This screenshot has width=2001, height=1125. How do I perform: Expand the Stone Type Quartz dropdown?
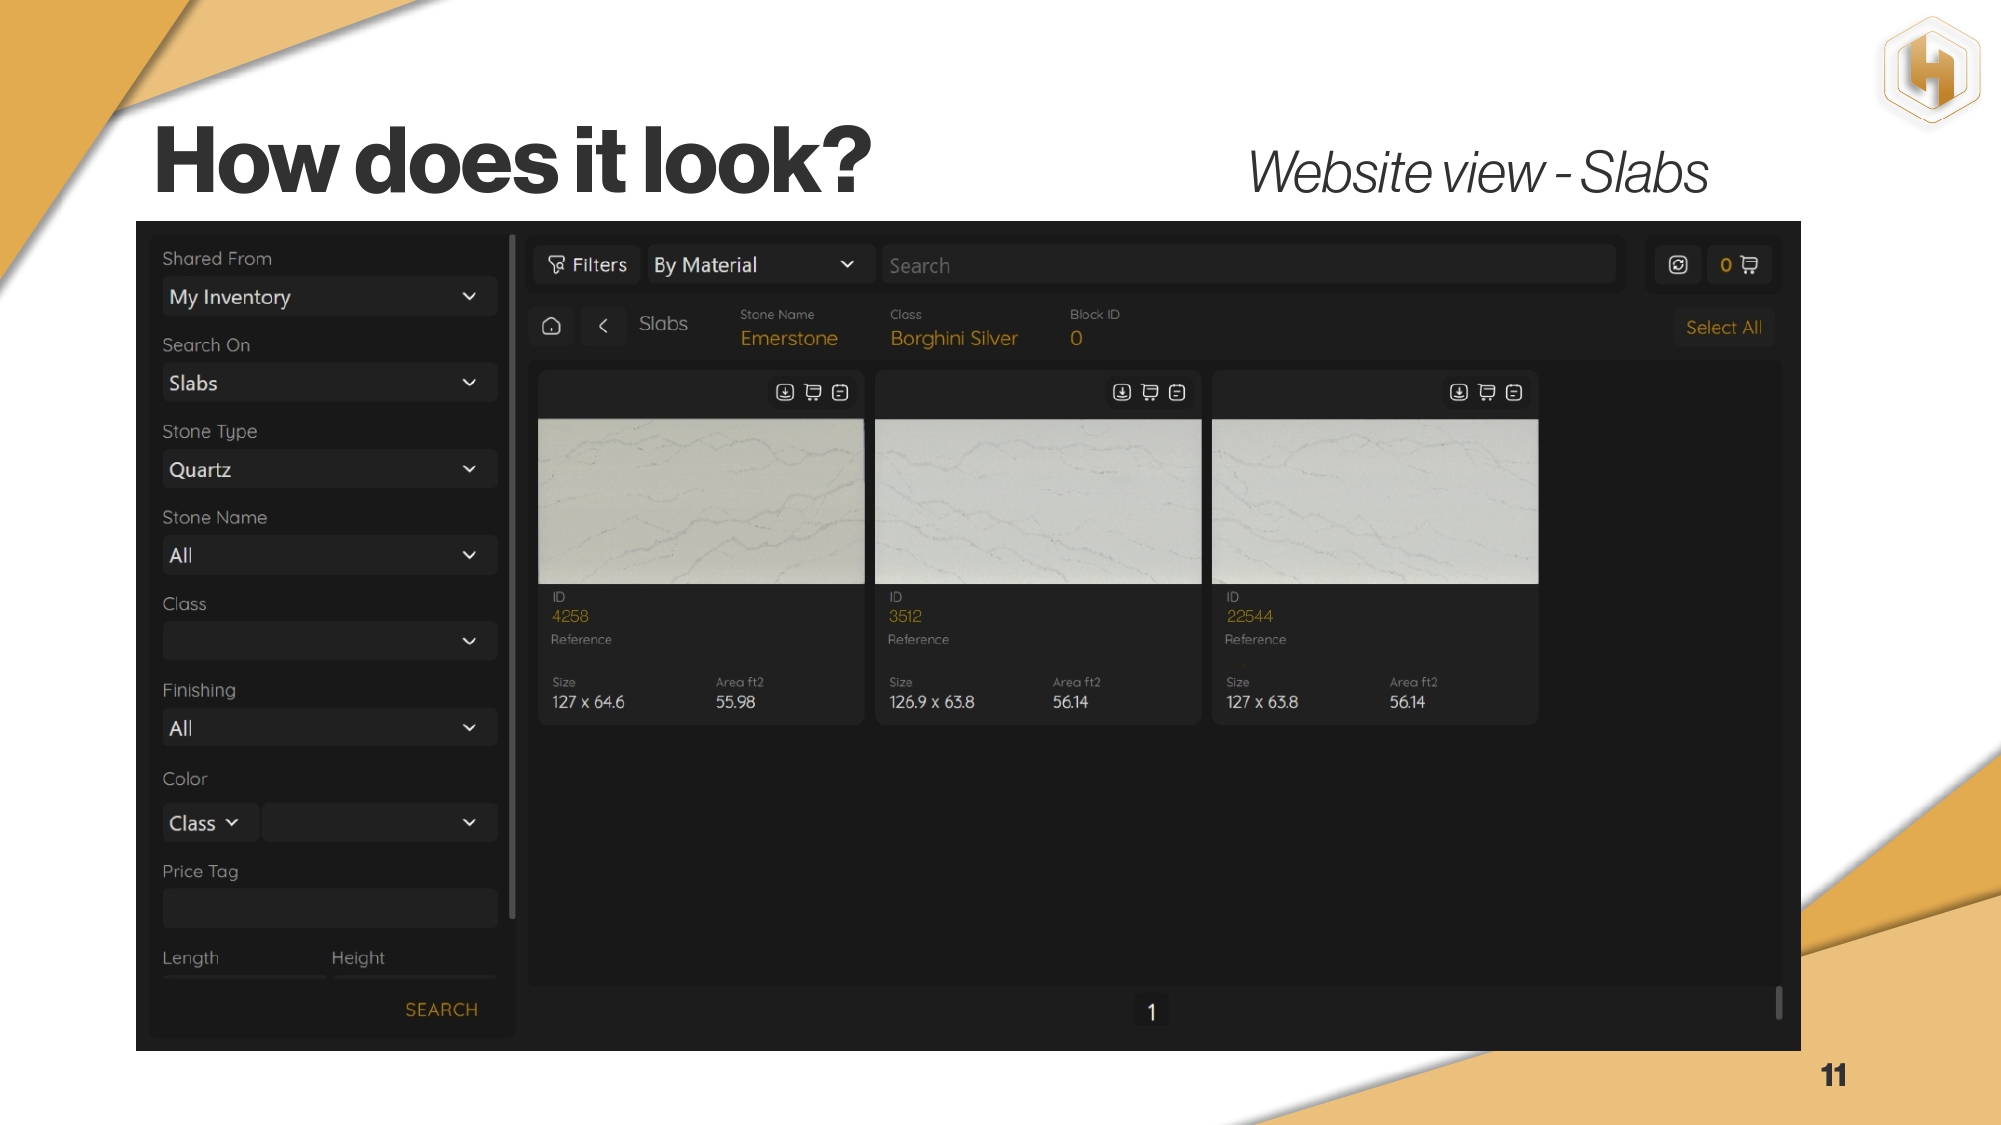pos(329,470)
